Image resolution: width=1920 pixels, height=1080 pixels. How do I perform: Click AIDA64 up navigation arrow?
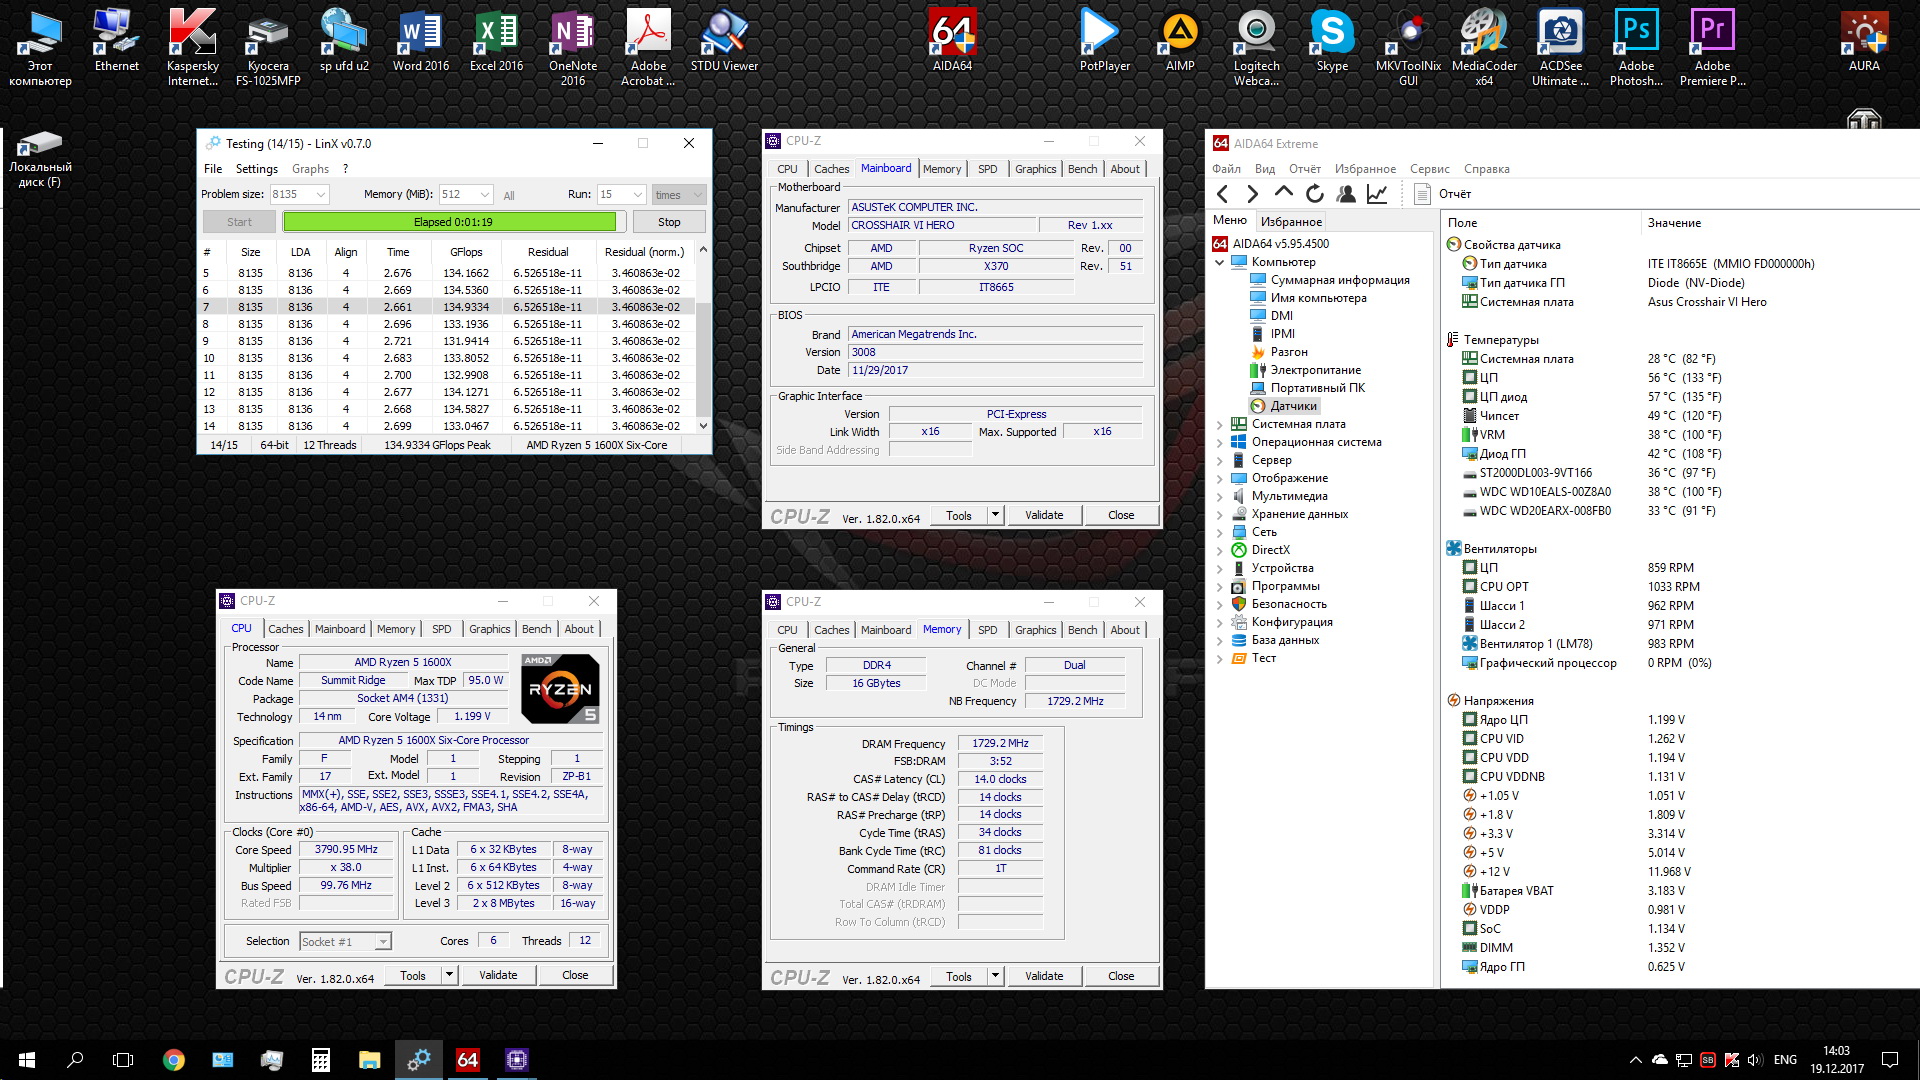coord(1284,194)
